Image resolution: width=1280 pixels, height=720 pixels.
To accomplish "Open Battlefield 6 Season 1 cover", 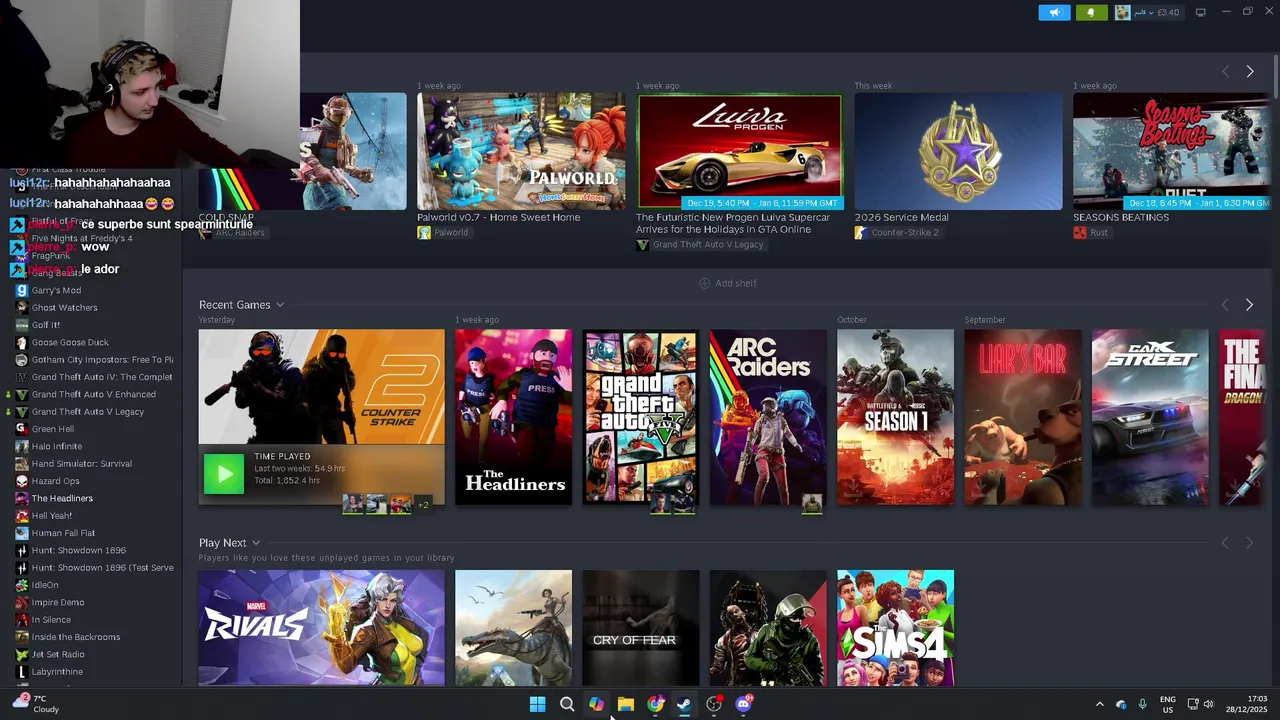I will click(895, 417).
